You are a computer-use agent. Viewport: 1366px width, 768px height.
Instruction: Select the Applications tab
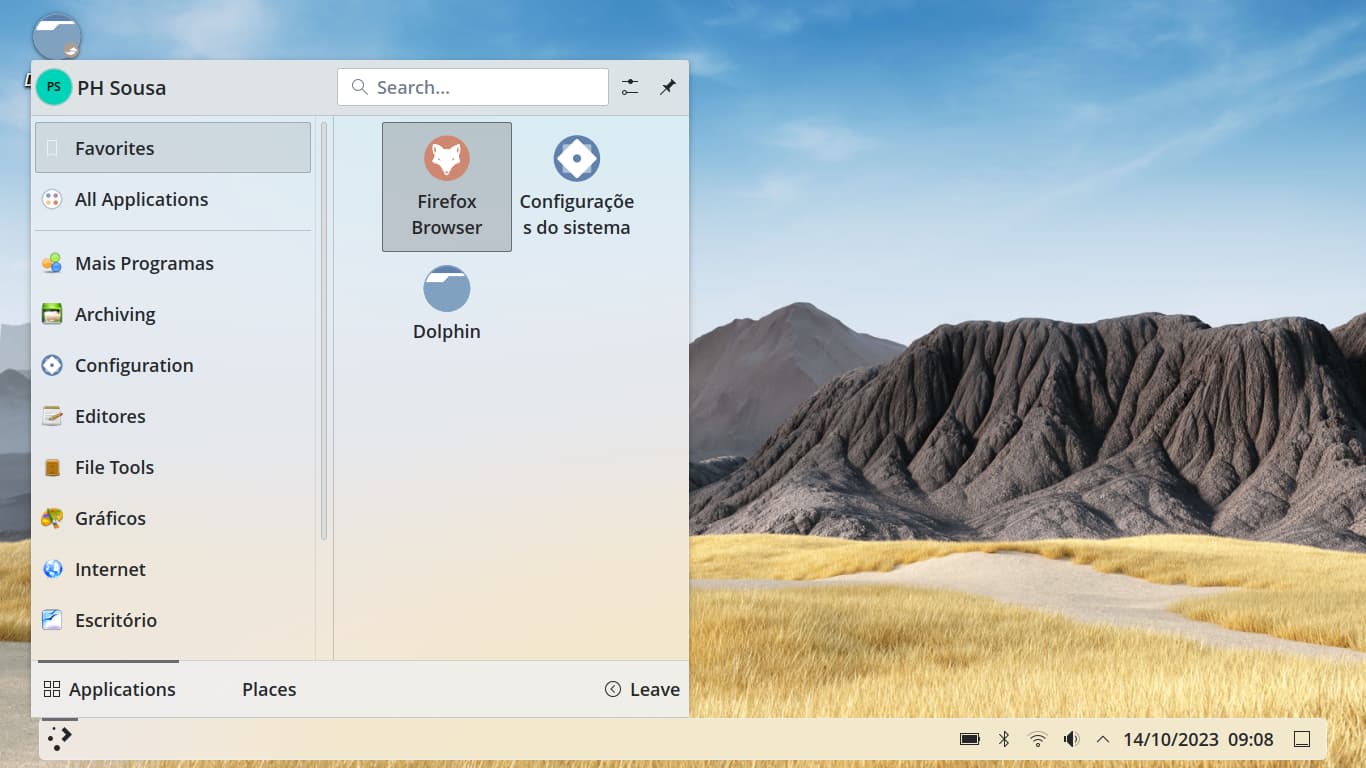109,689
